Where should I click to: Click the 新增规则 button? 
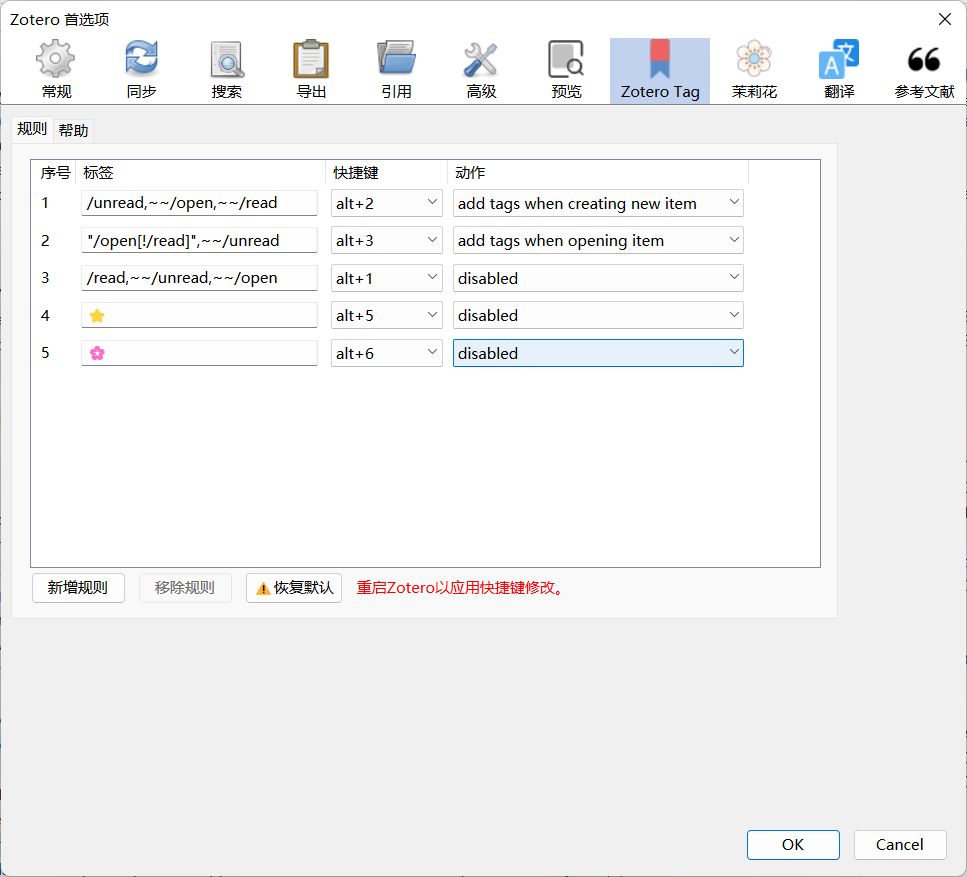coord(78,588)
